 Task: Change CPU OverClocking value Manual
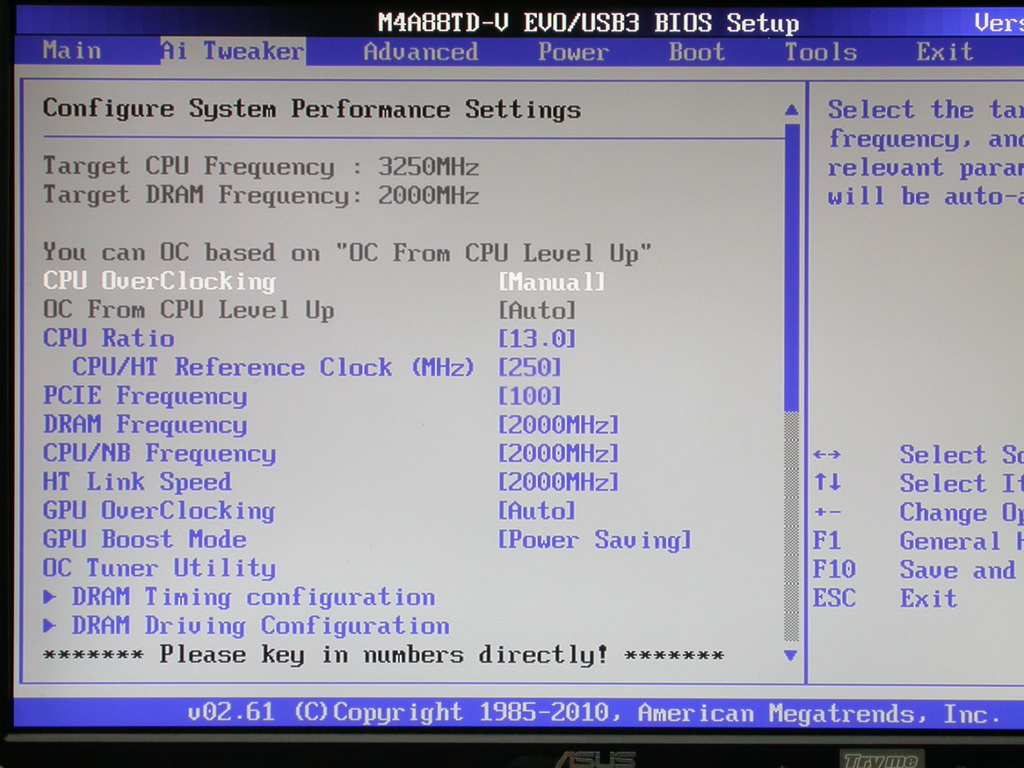coord(552,282)
